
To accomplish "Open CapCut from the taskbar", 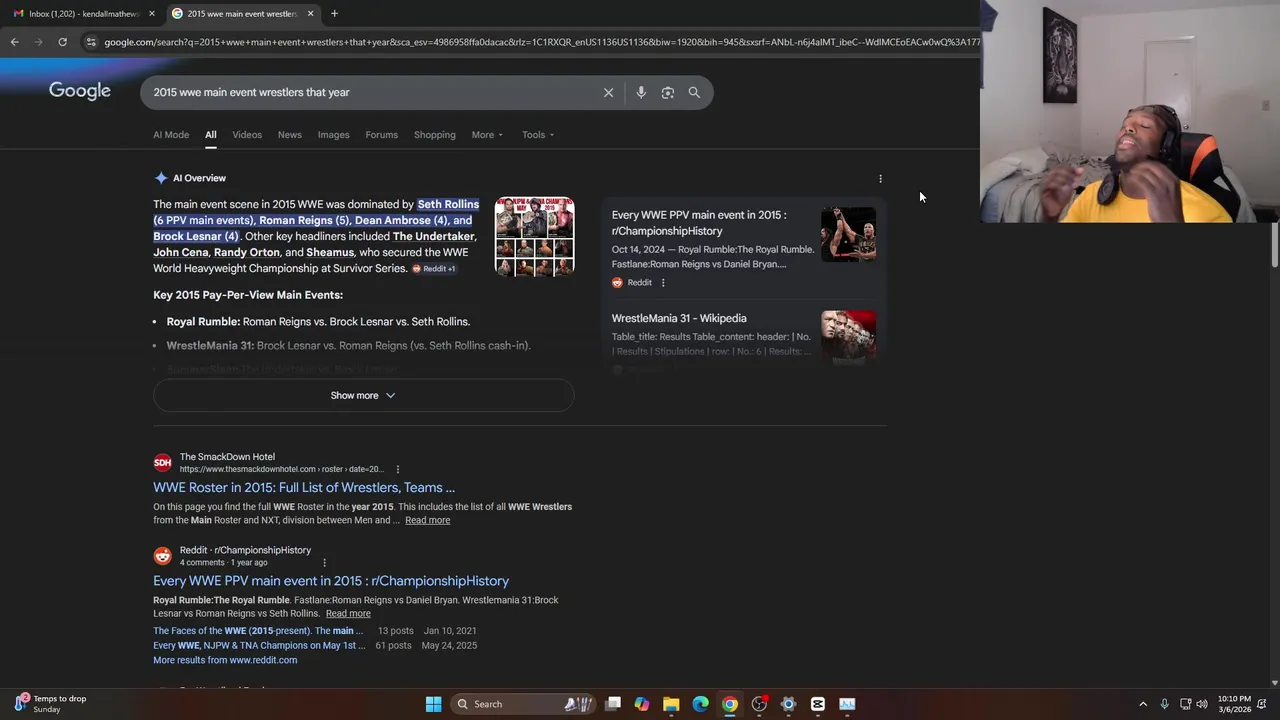I will 818,704.
